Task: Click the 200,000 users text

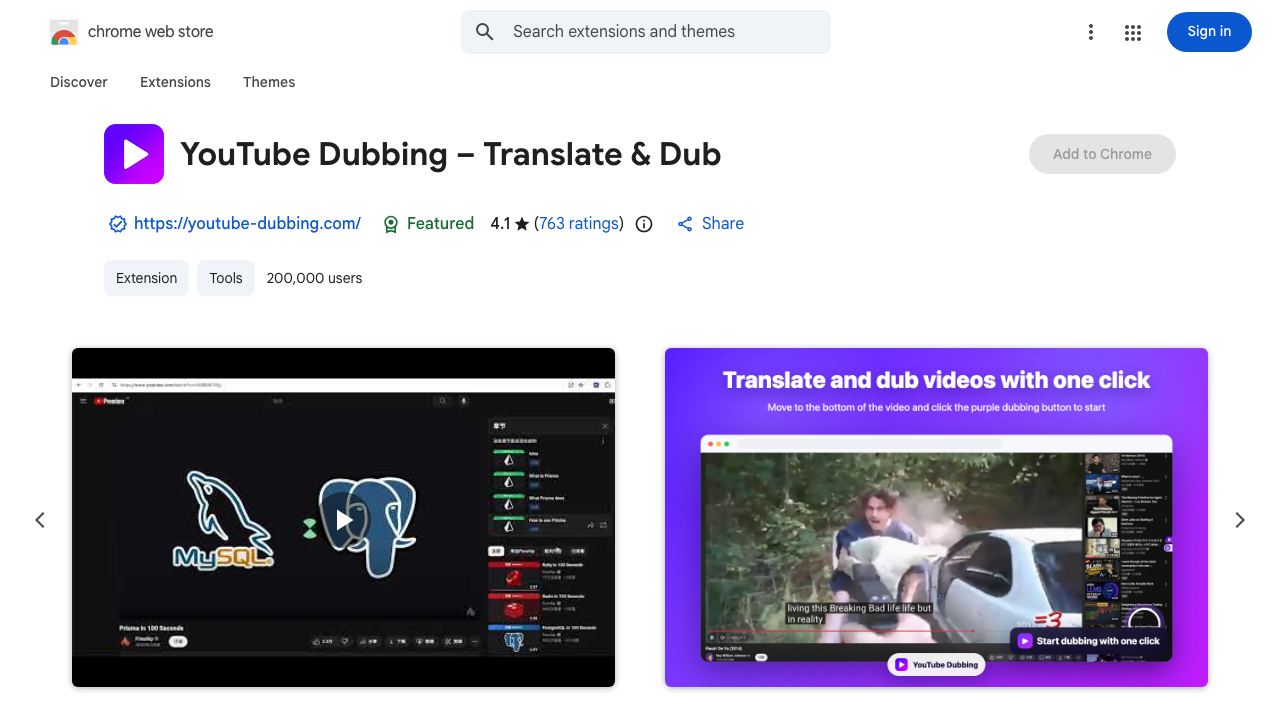Action: (x=314, y=278)
